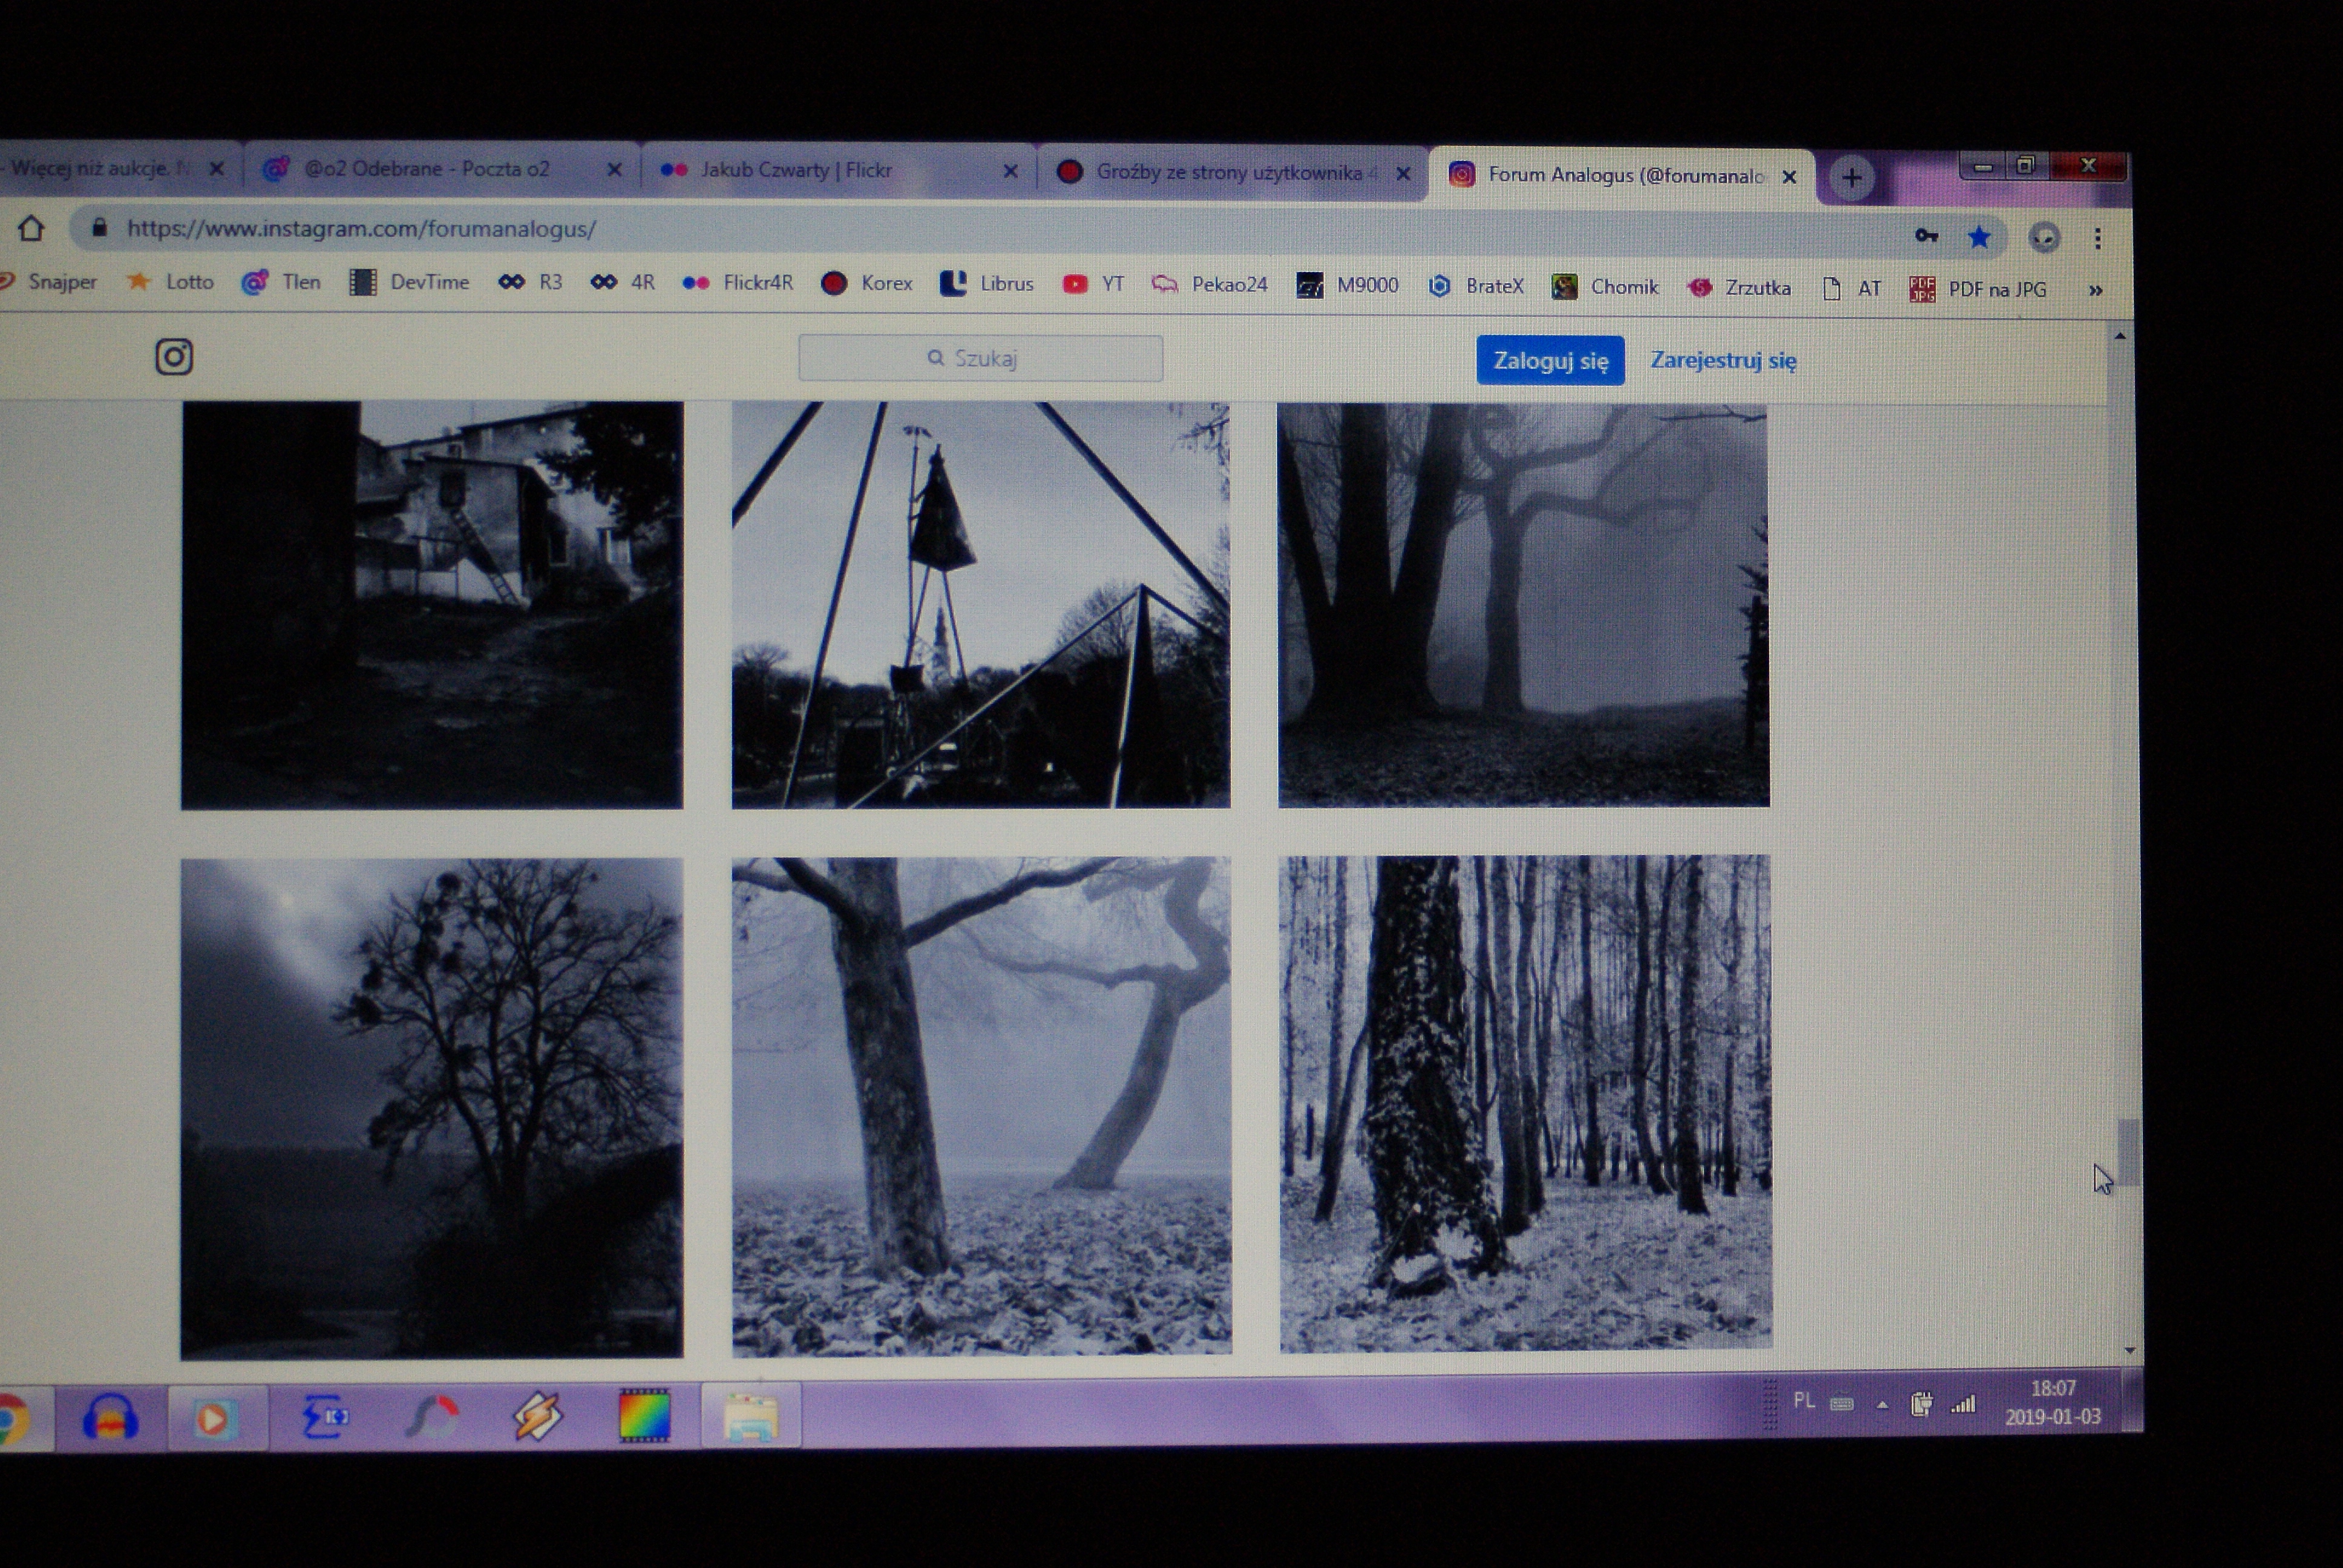Open the Chrome profile avatar icon
Screen dimensions: 2343x1568
pyautogui.click(x=2044, y=238)
